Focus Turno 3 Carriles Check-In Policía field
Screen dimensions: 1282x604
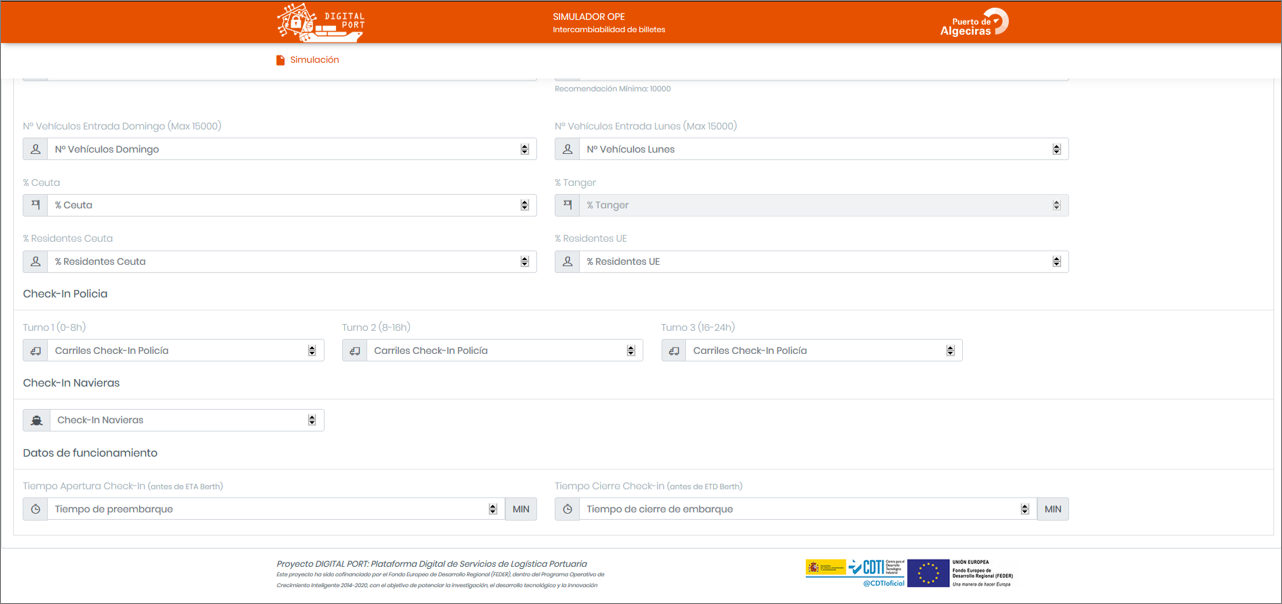pyautogui.click(x=824, y=351)
